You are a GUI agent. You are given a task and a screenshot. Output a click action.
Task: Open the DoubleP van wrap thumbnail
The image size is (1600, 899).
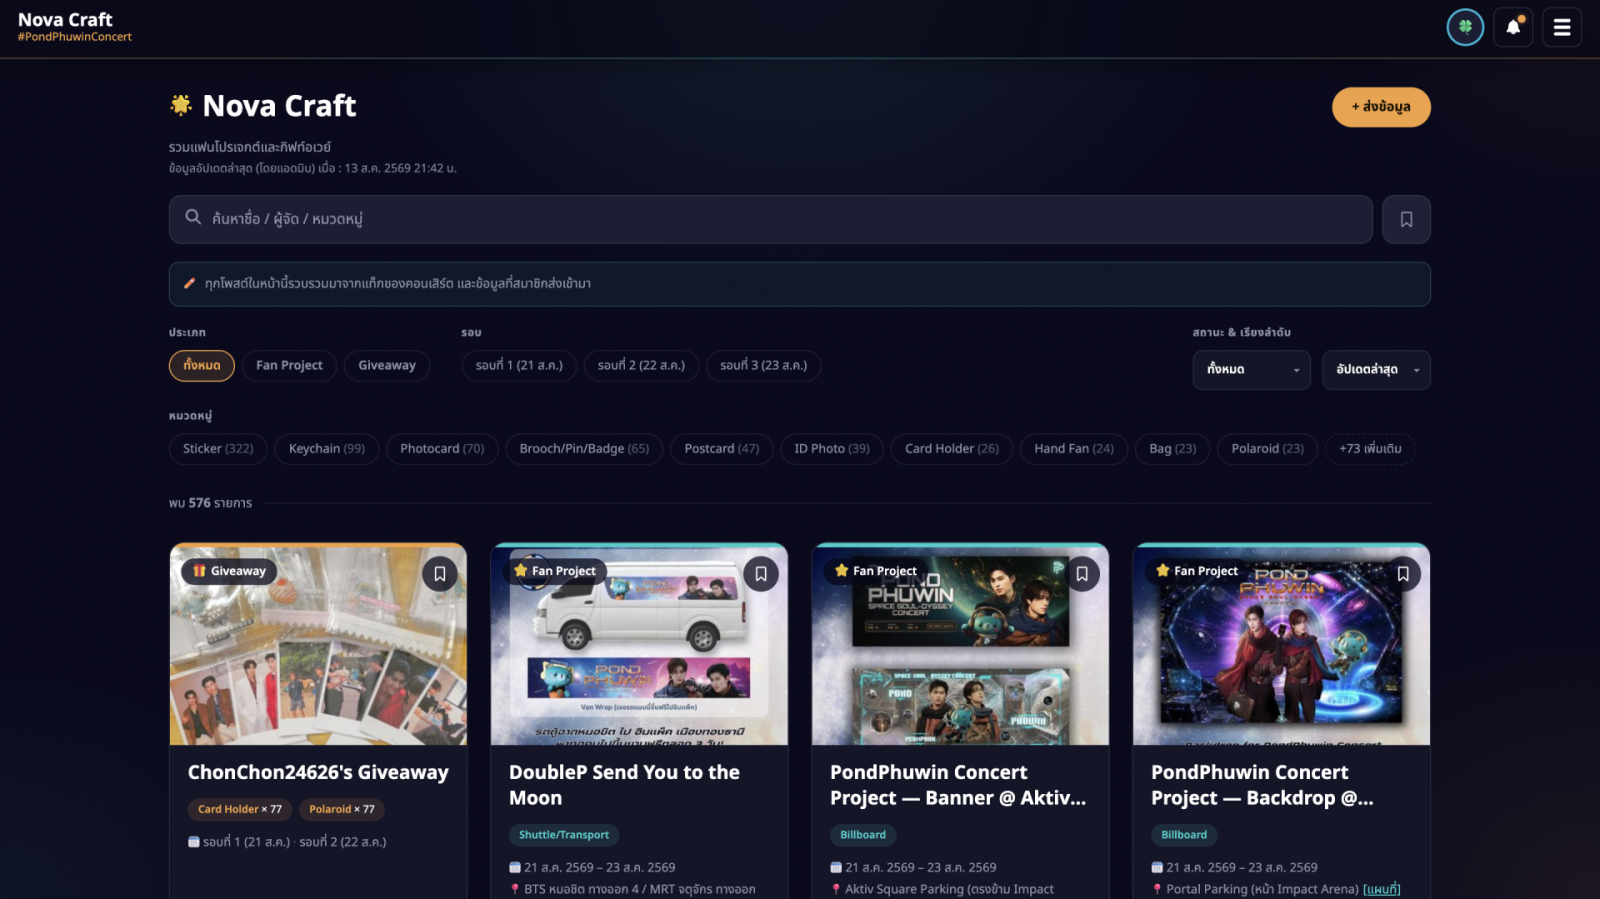[639, 646]
